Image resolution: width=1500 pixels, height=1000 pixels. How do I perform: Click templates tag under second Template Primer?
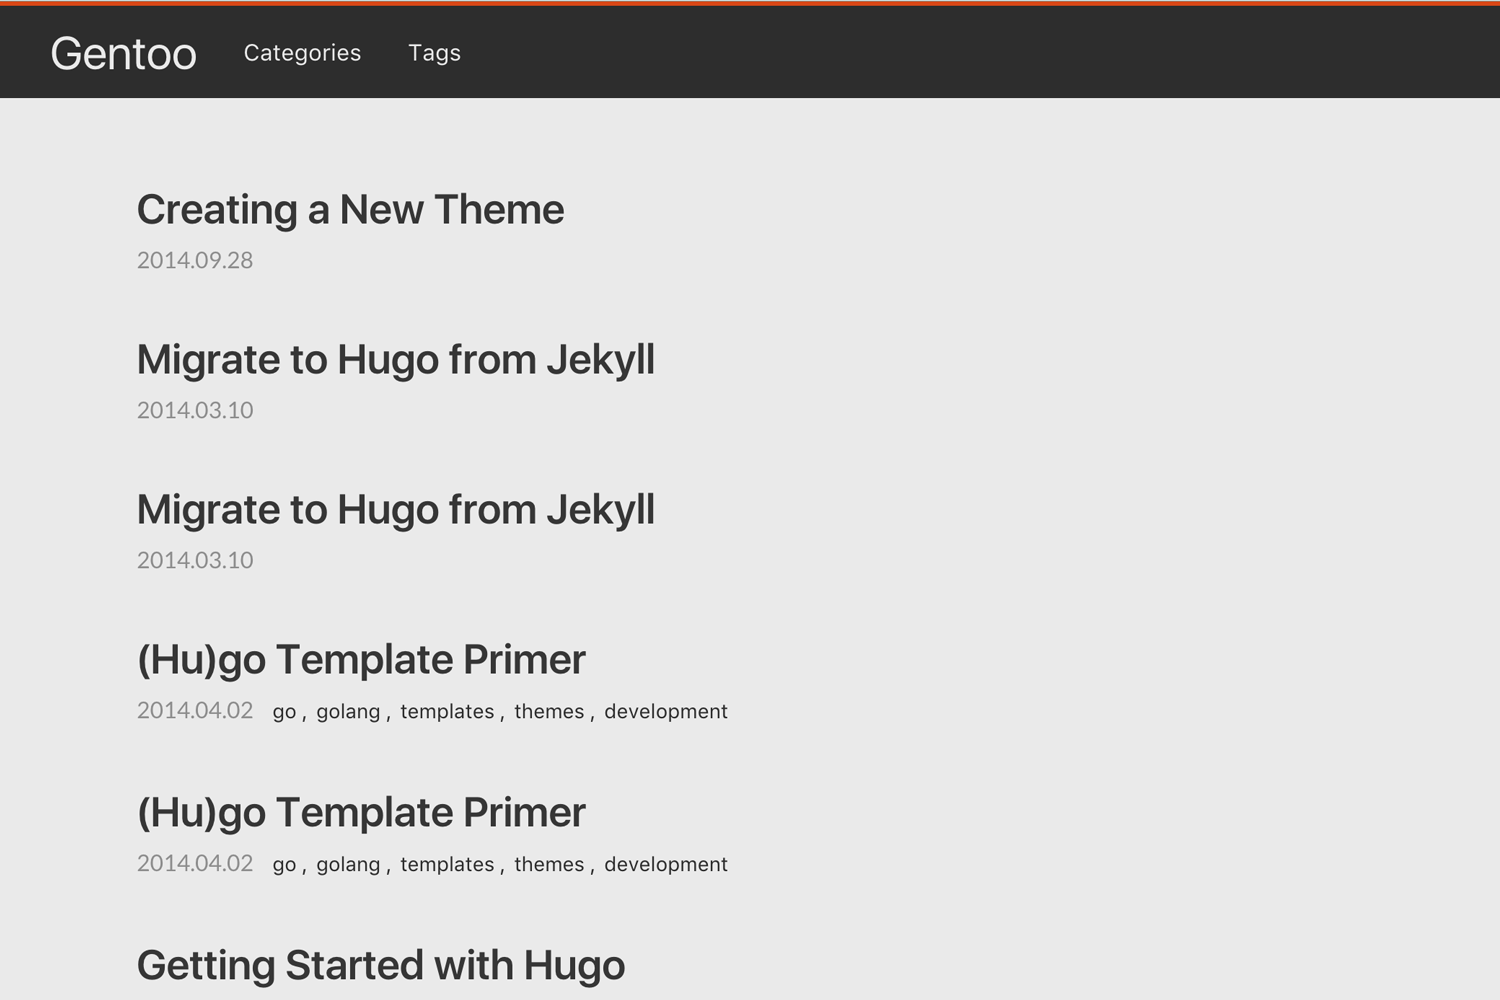point(447,865)
